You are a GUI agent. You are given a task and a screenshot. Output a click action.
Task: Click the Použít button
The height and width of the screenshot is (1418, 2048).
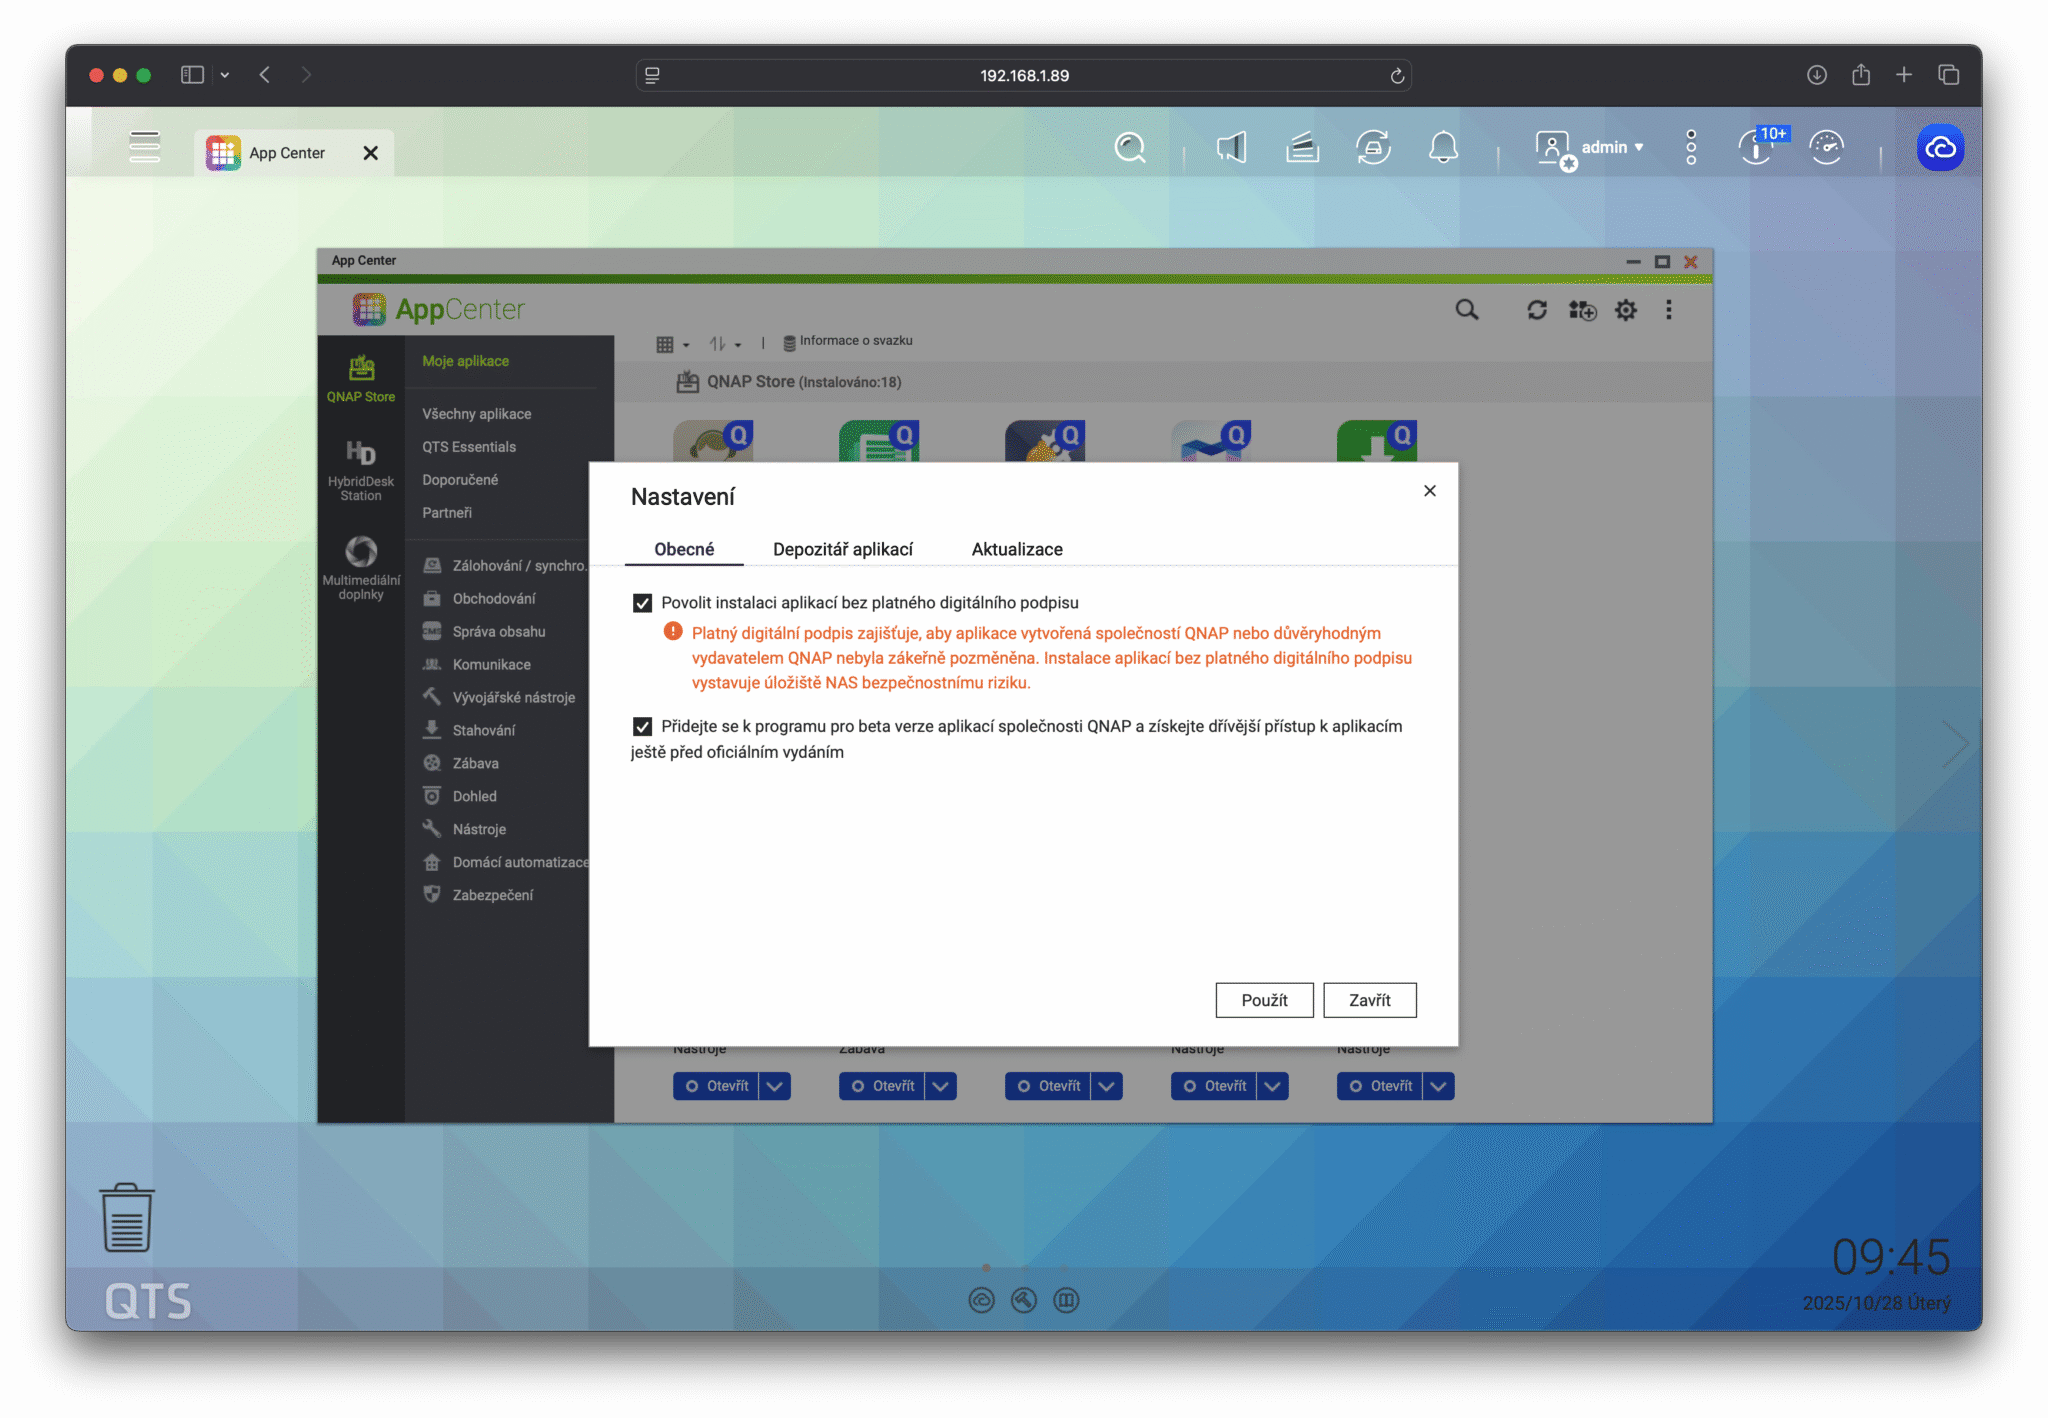[1264, 1000]
